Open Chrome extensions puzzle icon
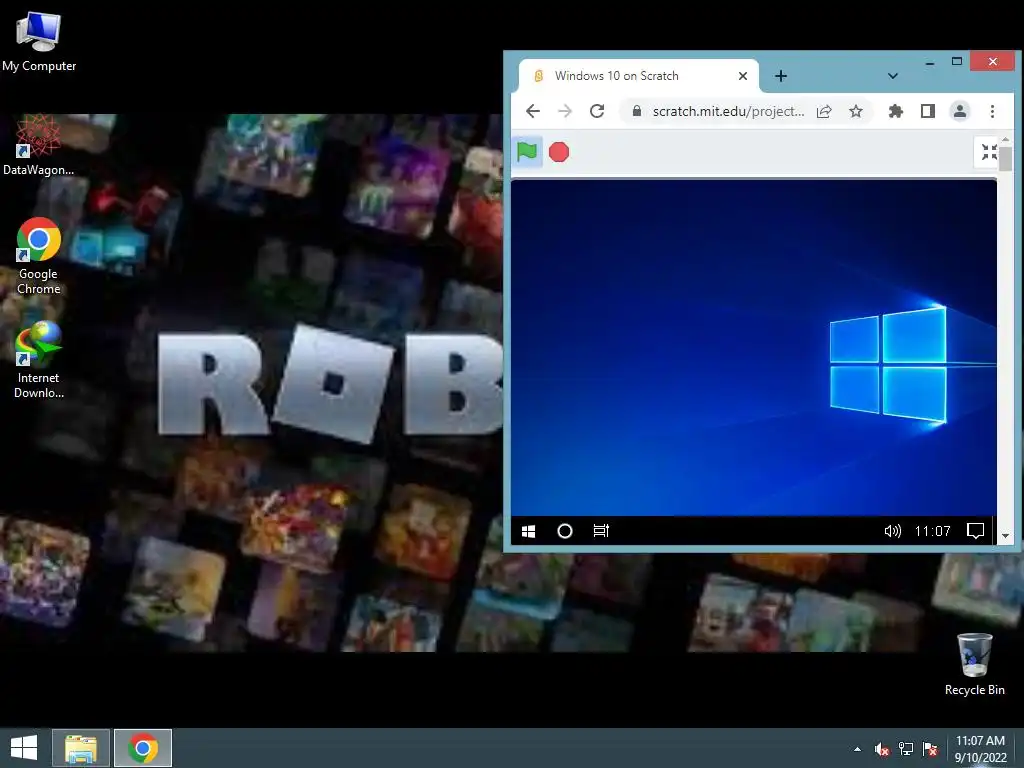 [896, 111]
